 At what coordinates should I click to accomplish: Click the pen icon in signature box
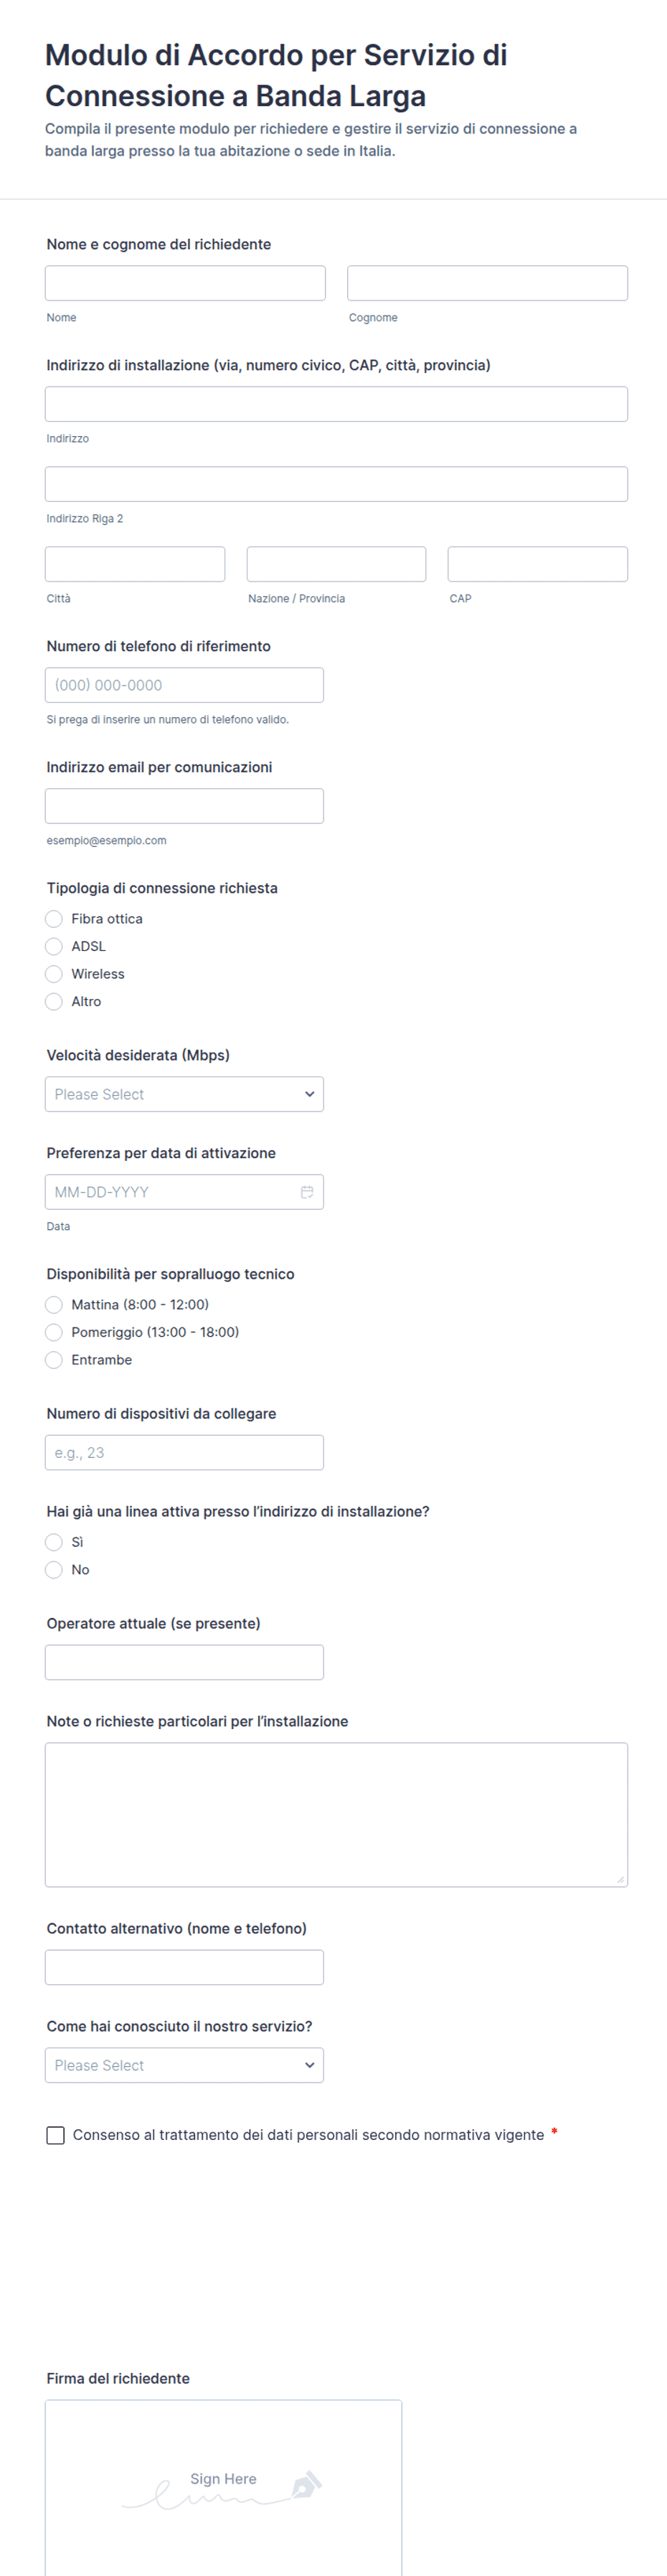(306, 2485)
